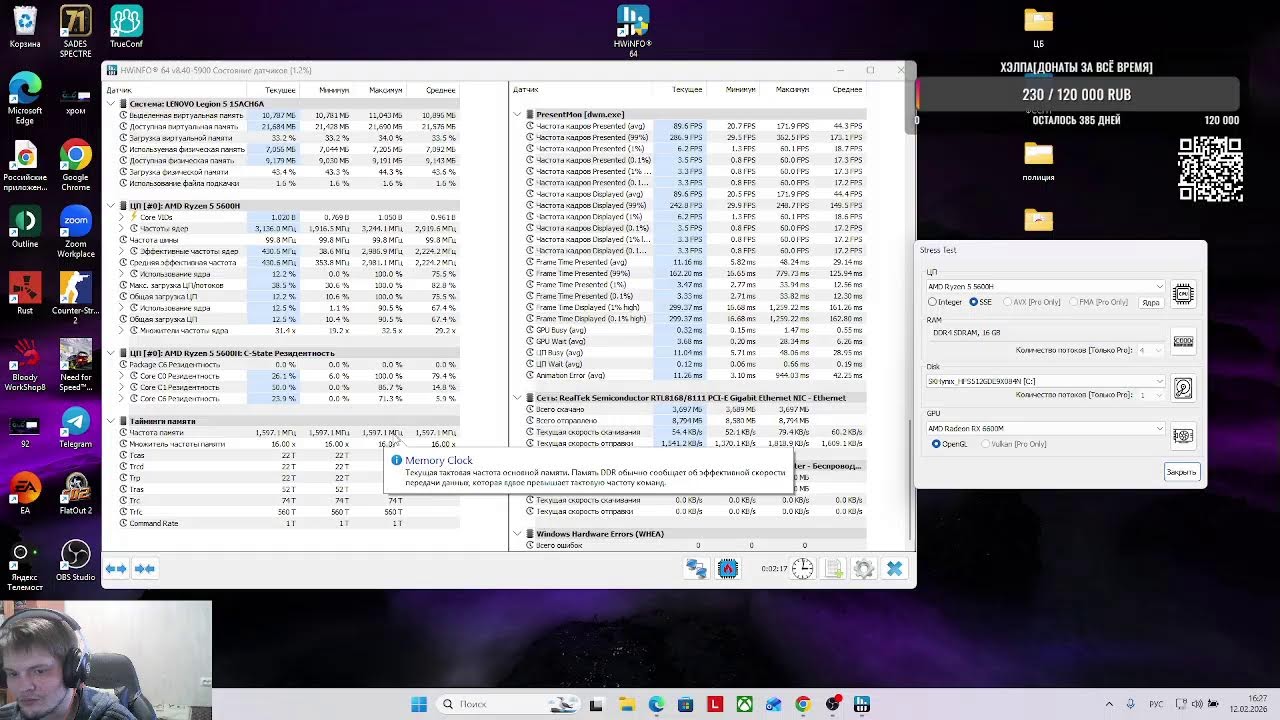
Task: Open the stress test flame icon
Action: point(727,569)
